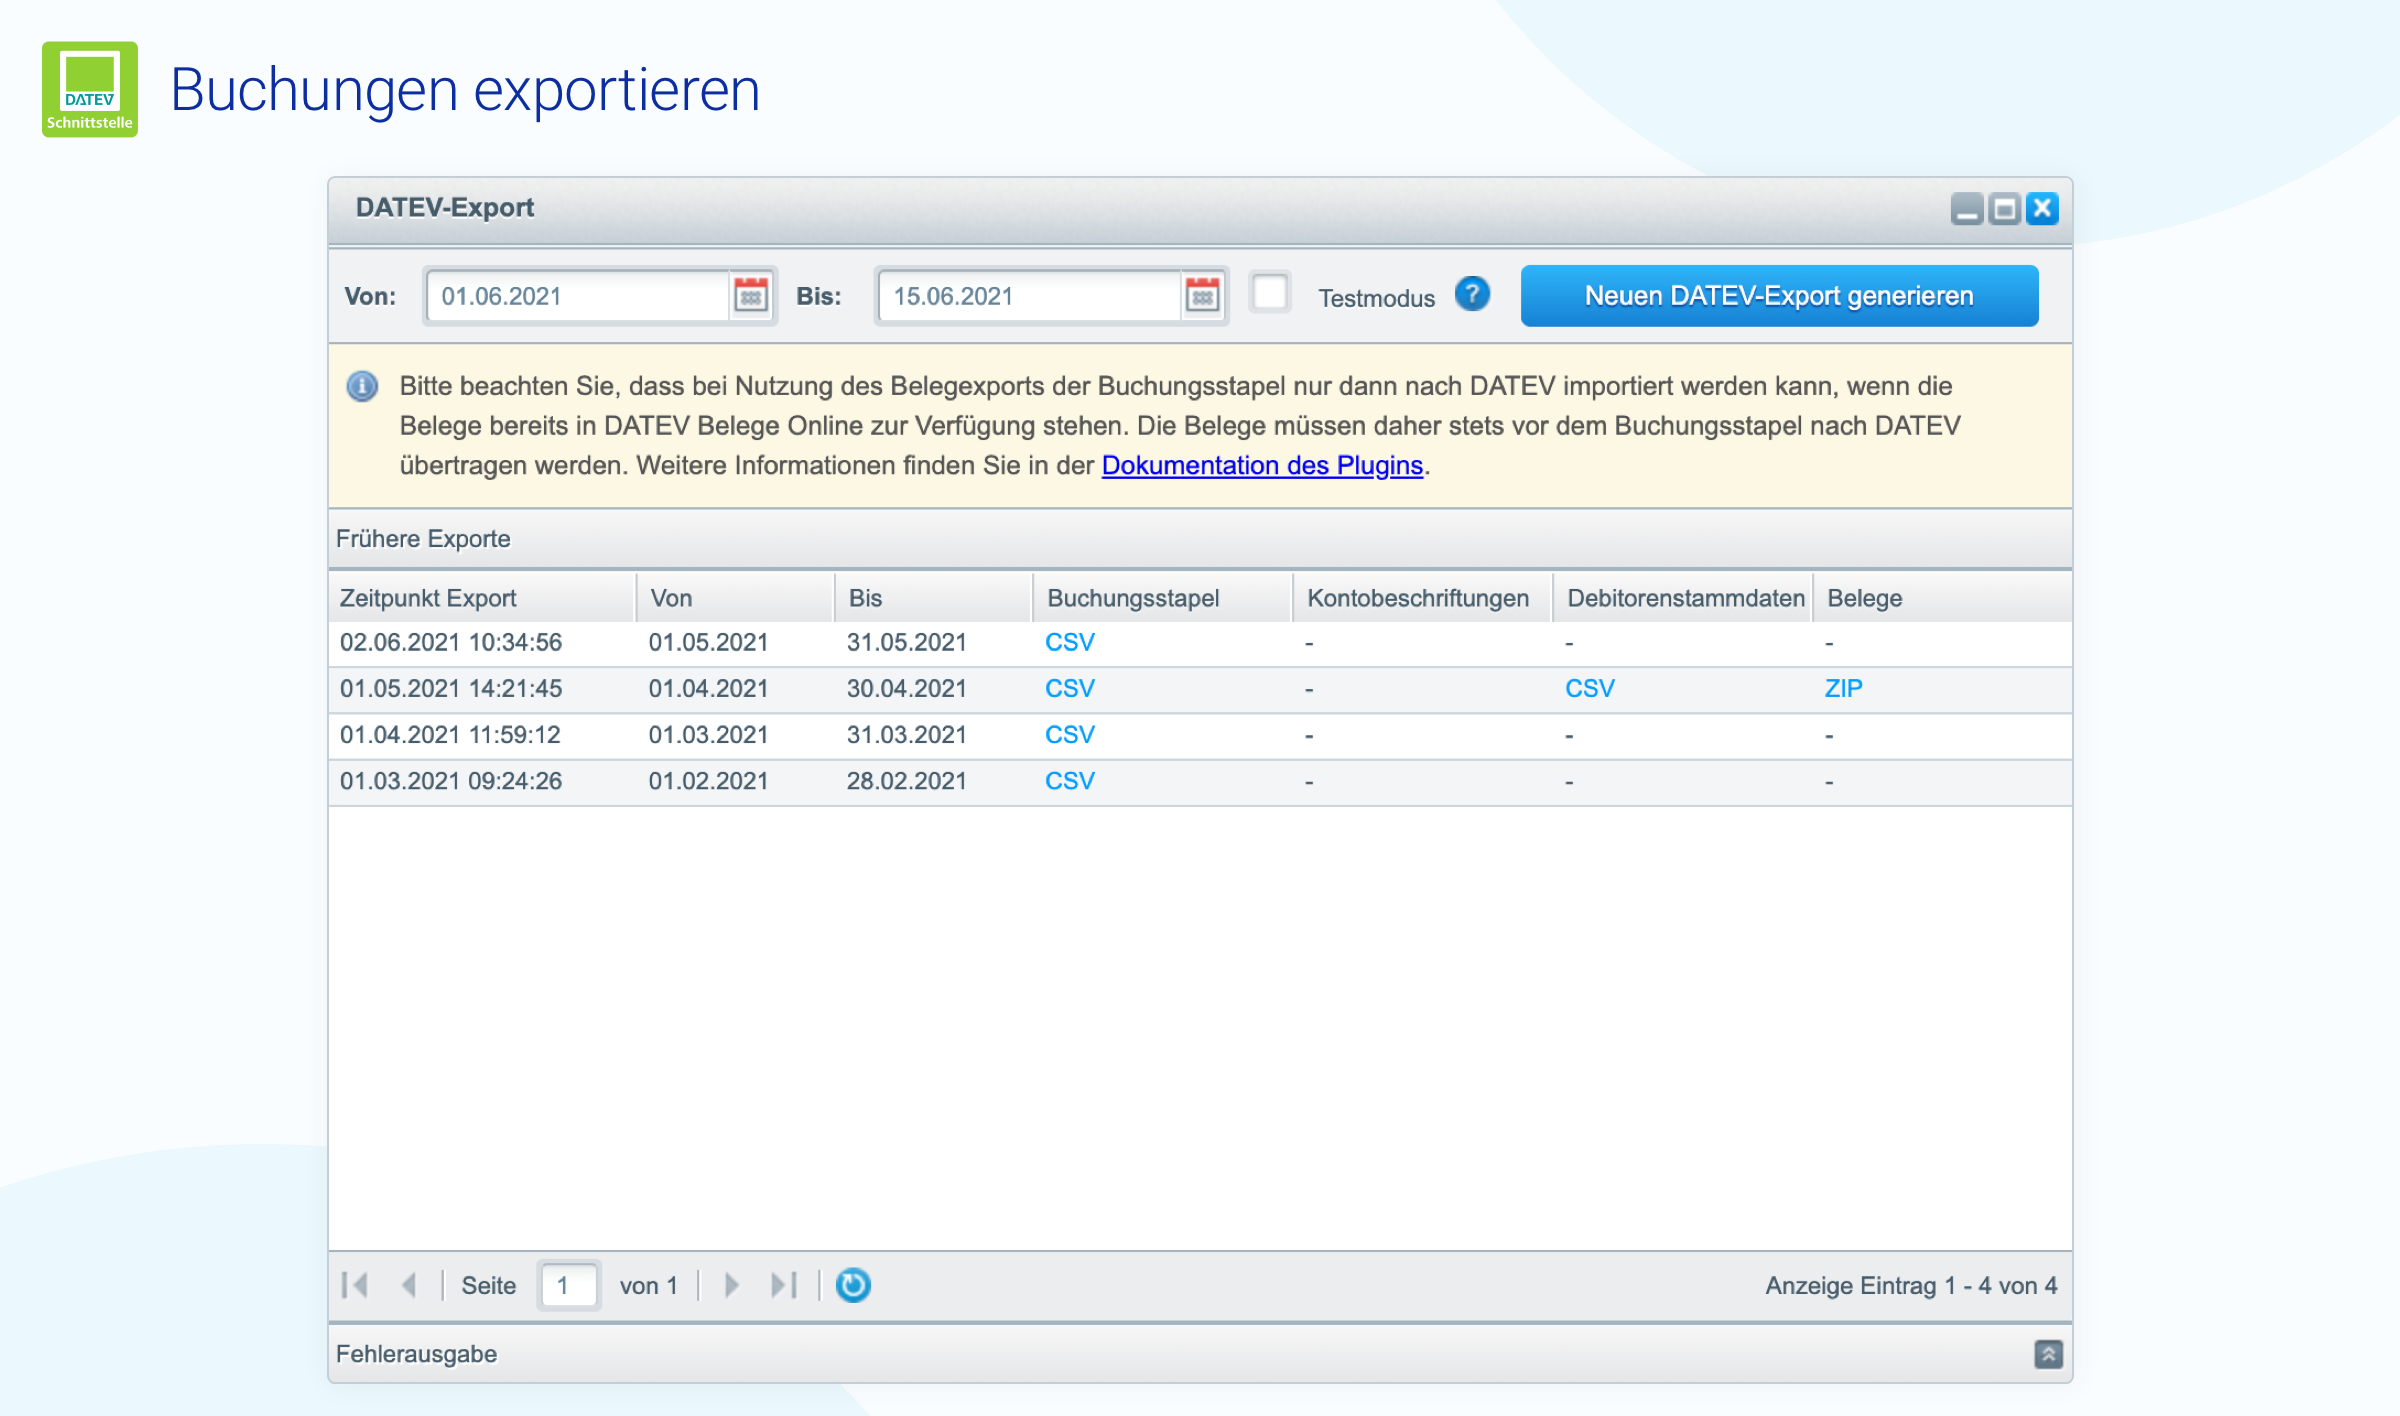This screenshot has width=2400, height=1416.
Task: Click the Bis date input field
Action: 1030,296
